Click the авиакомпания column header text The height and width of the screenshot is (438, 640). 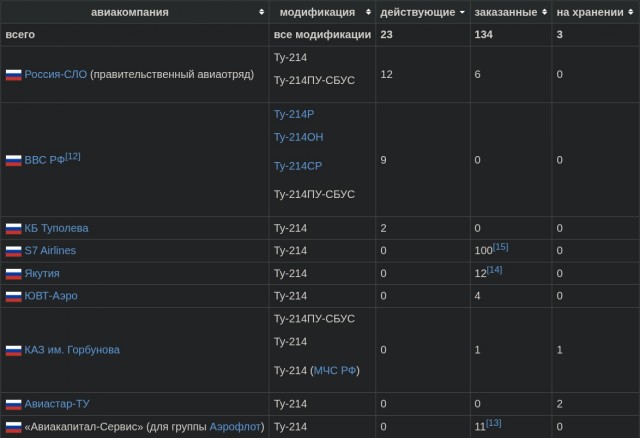(x=130, y=12)
